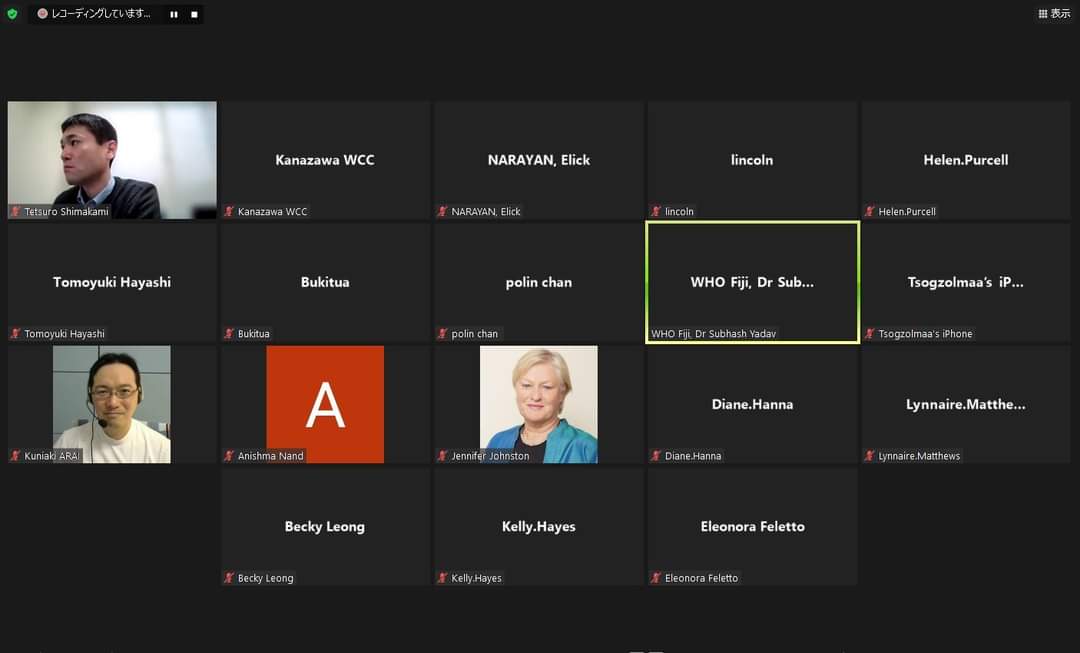Stop the meeting recording
1080x653 pixels.
click(193, 15)
